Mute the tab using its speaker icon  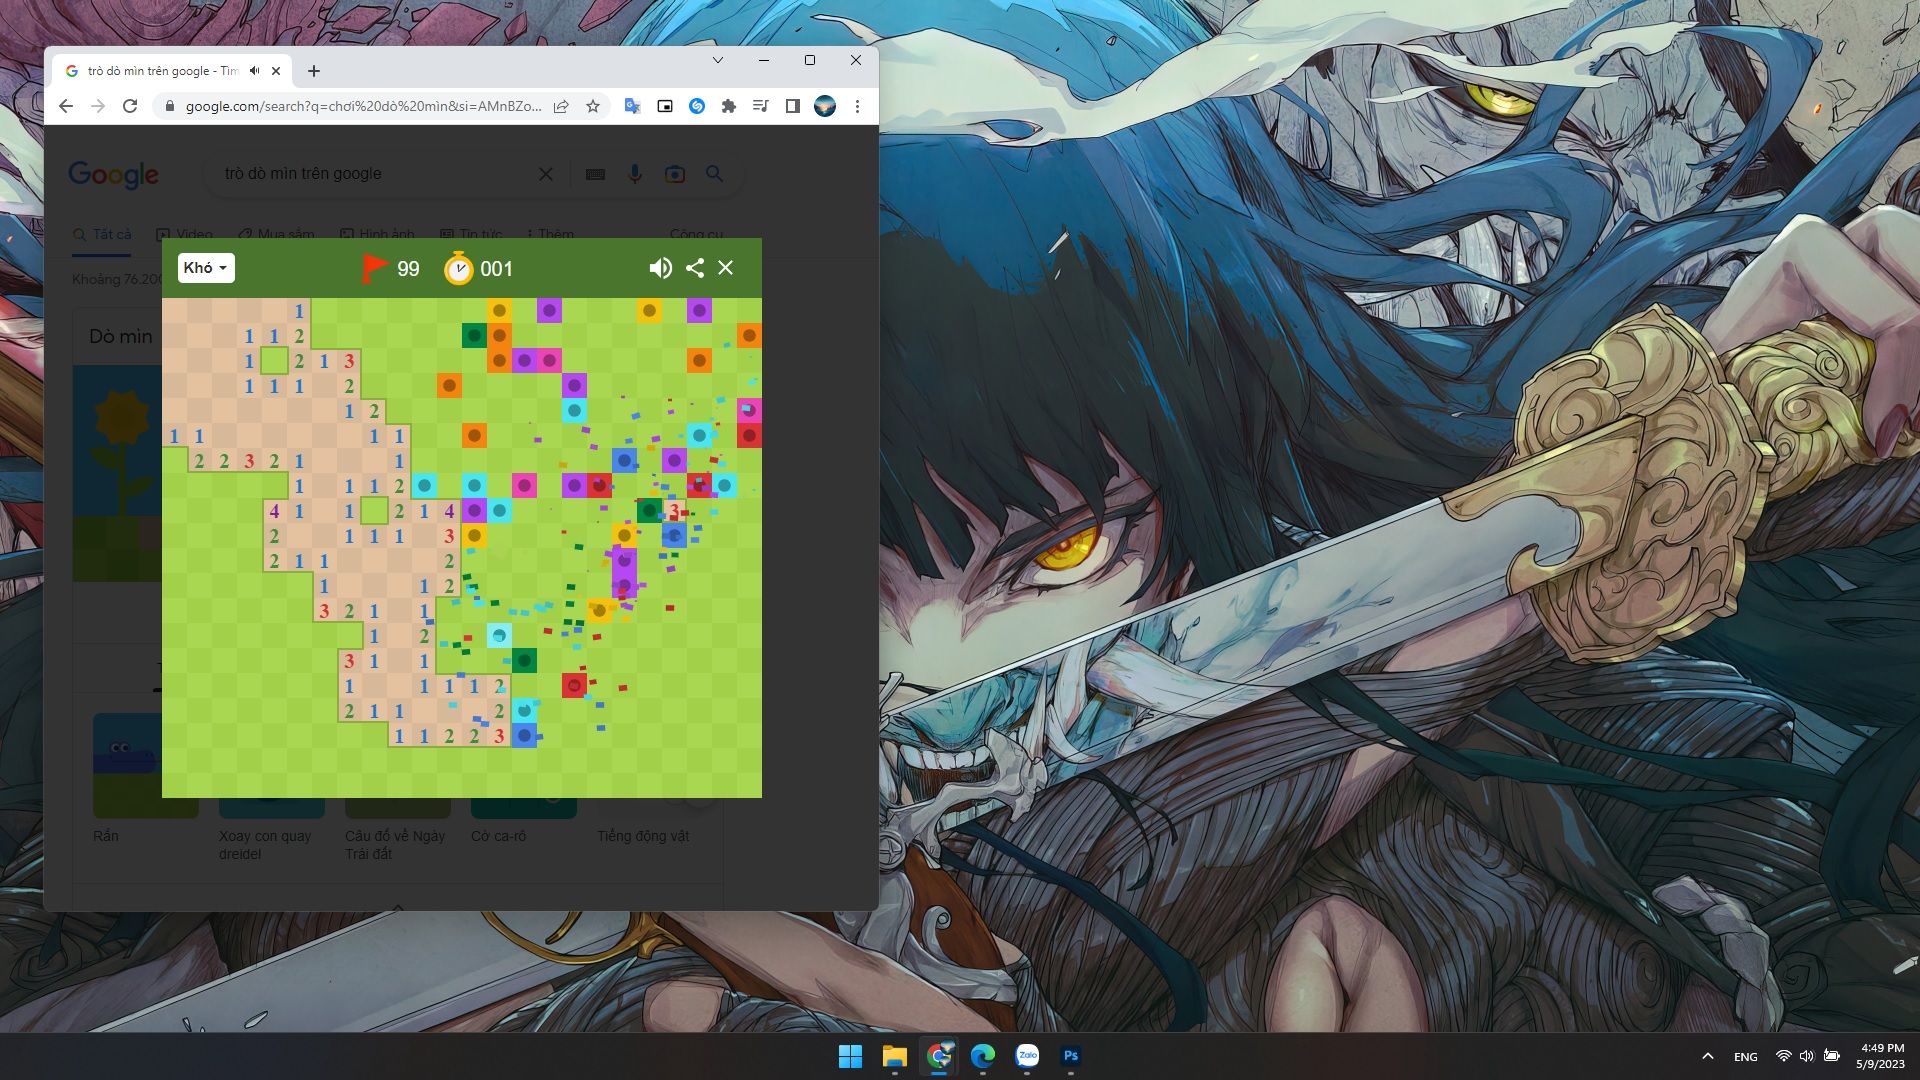click(254, 71)
